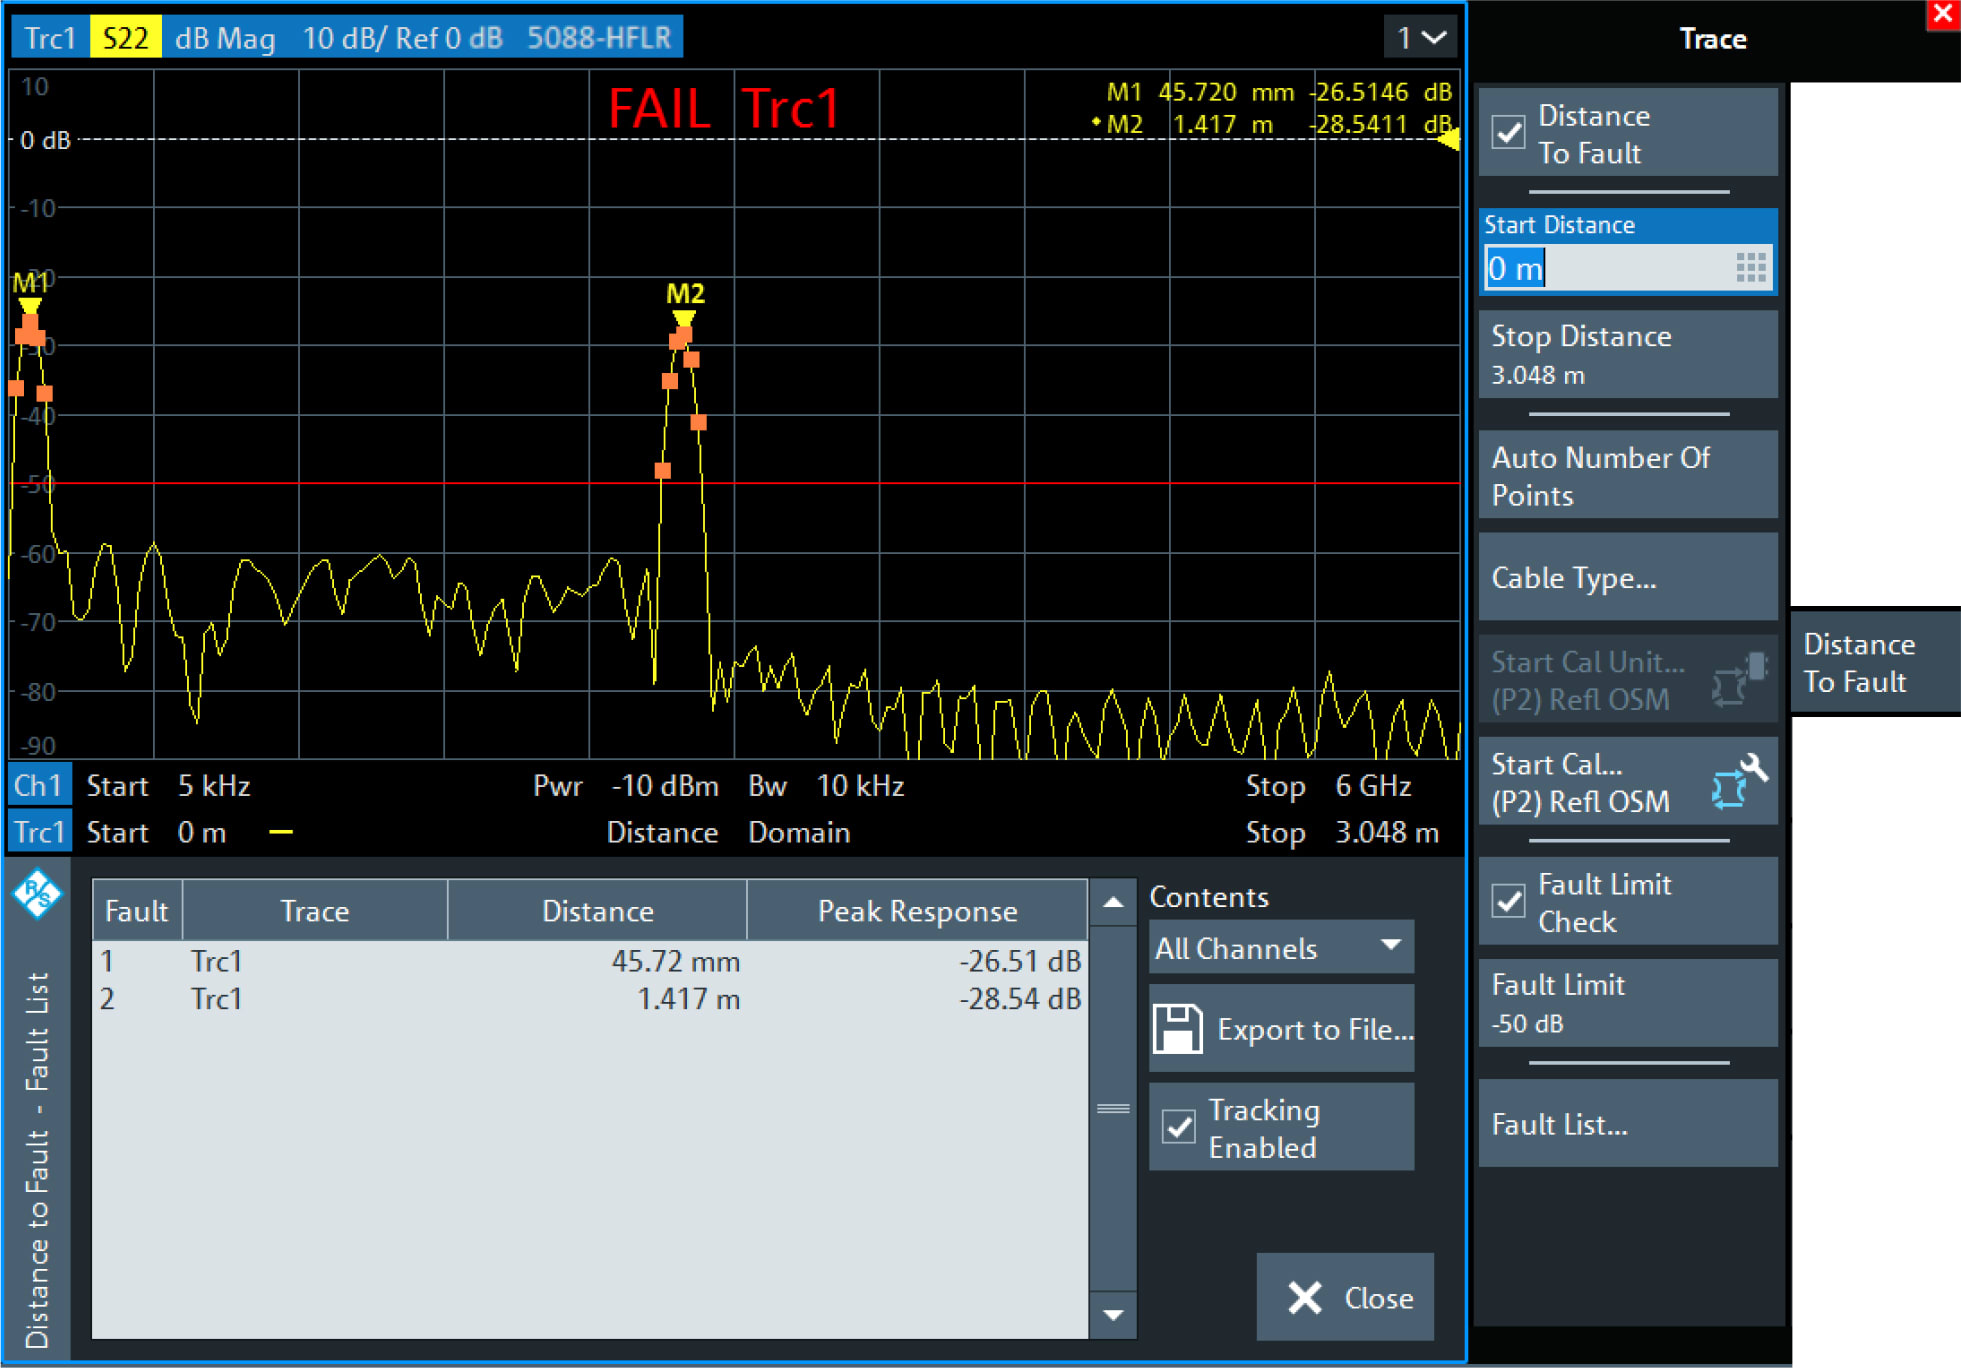Viewport: 1961px width, 1368px height.
Task: Toggle Tracking Enabled in the fault list panel
Action: pyautogui.click(x=1178, y=1127)
